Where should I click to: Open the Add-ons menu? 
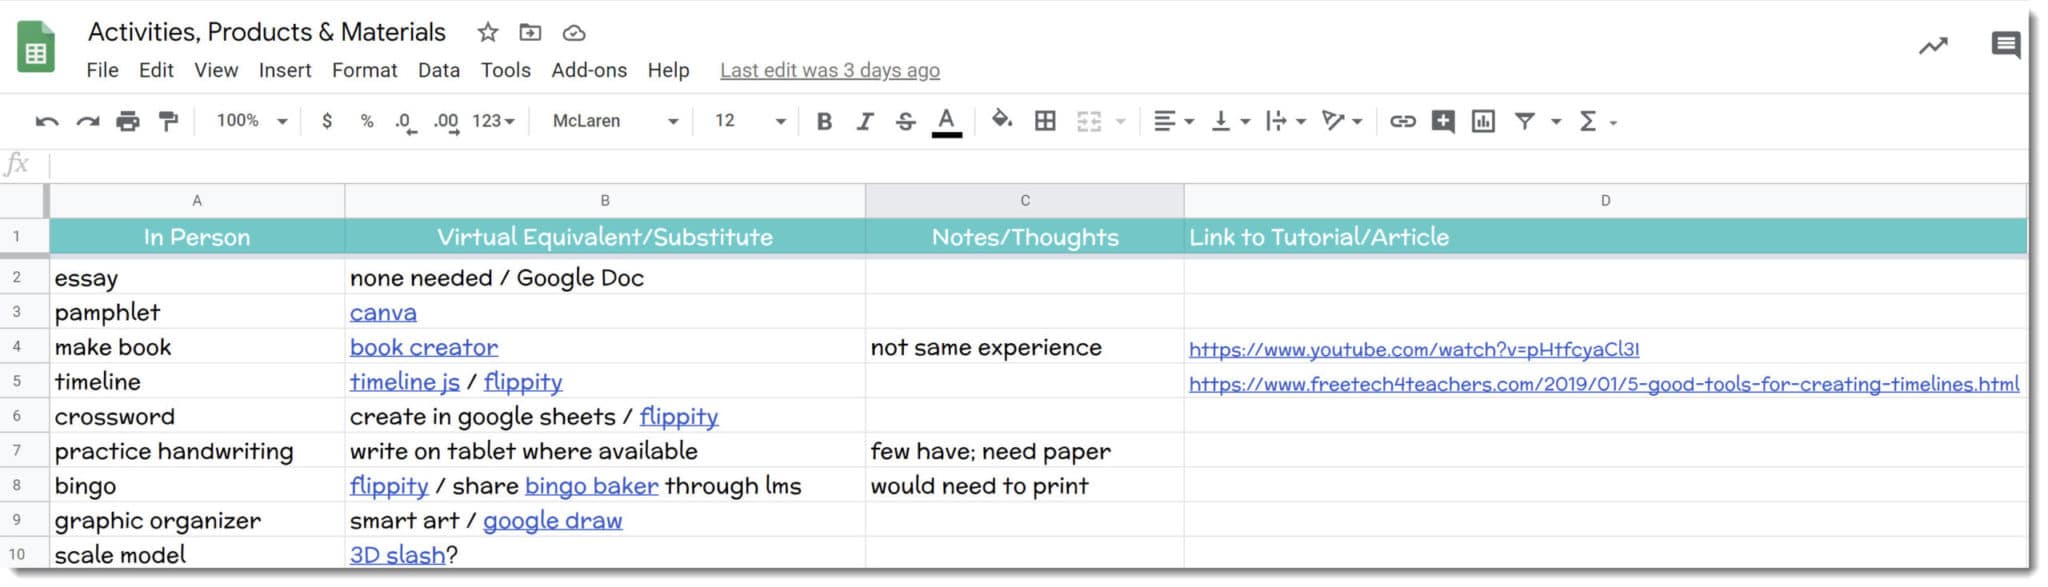[589, 70]
